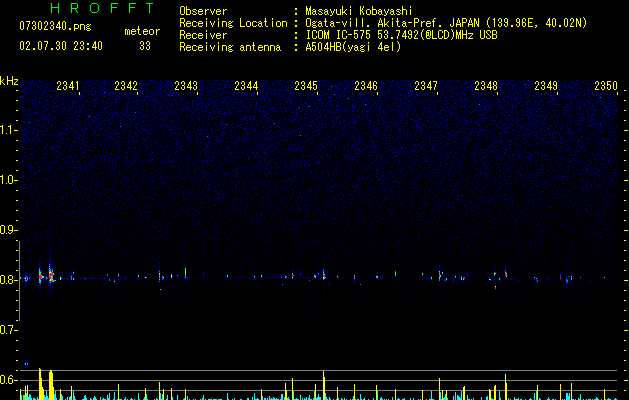This screenshot has height=400, width=629.
Task: Click the small blue echo spot below 0.7 kHz
Action: click(26, 364)
